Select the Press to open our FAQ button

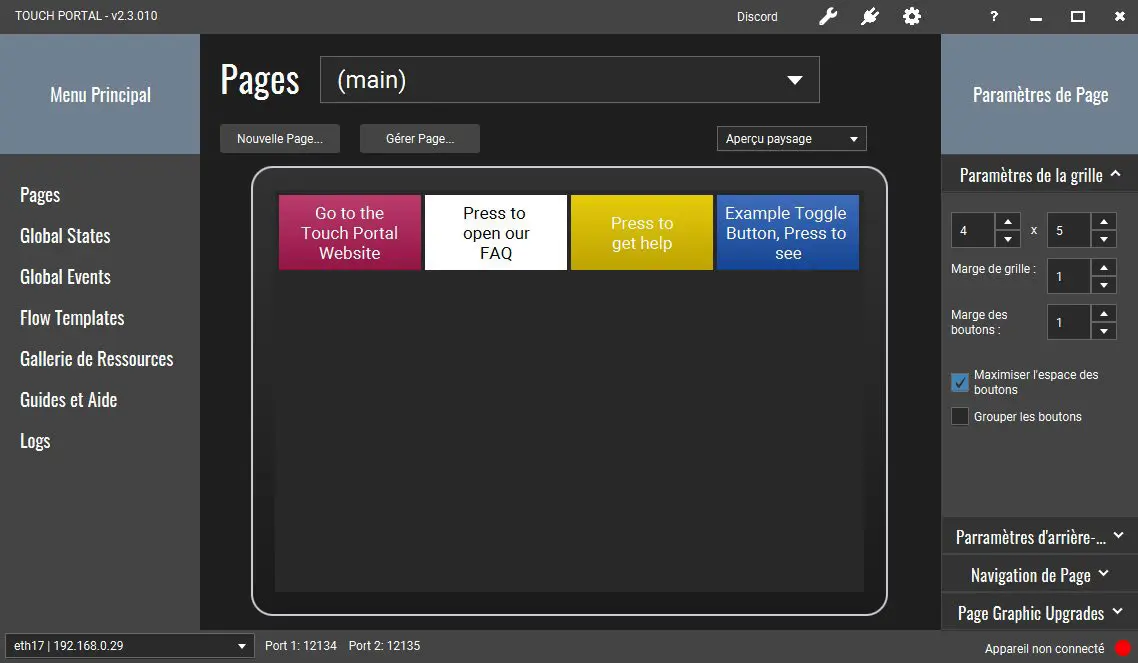click(x=496, y=233)
